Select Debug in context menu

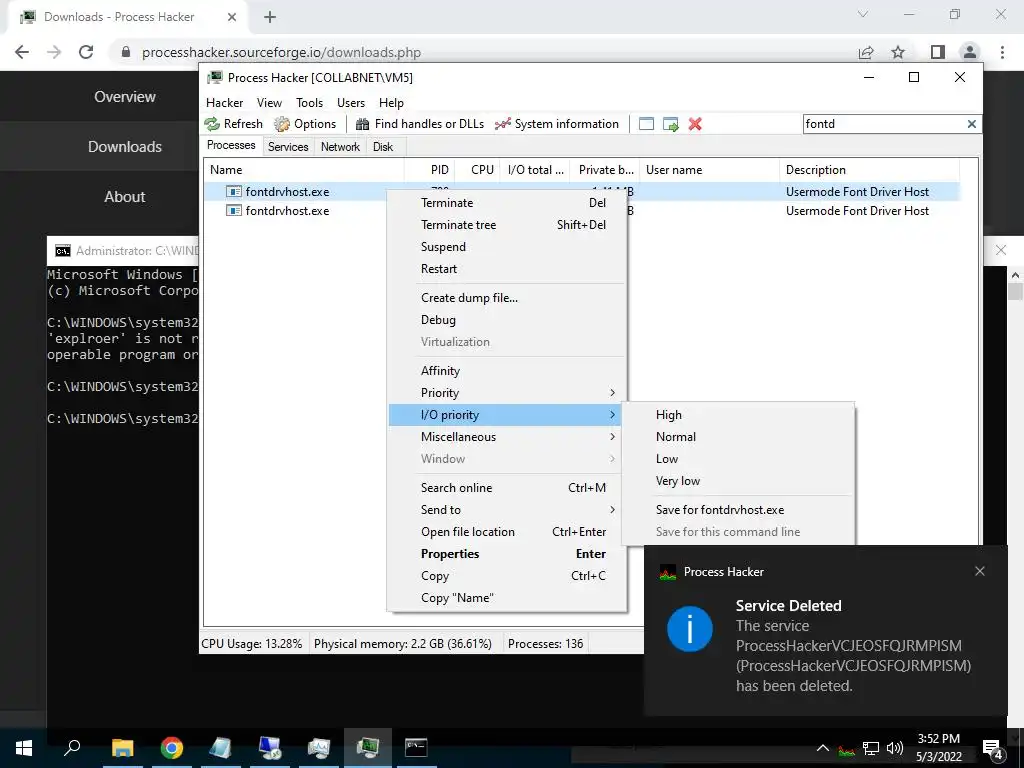click(507, 320)
